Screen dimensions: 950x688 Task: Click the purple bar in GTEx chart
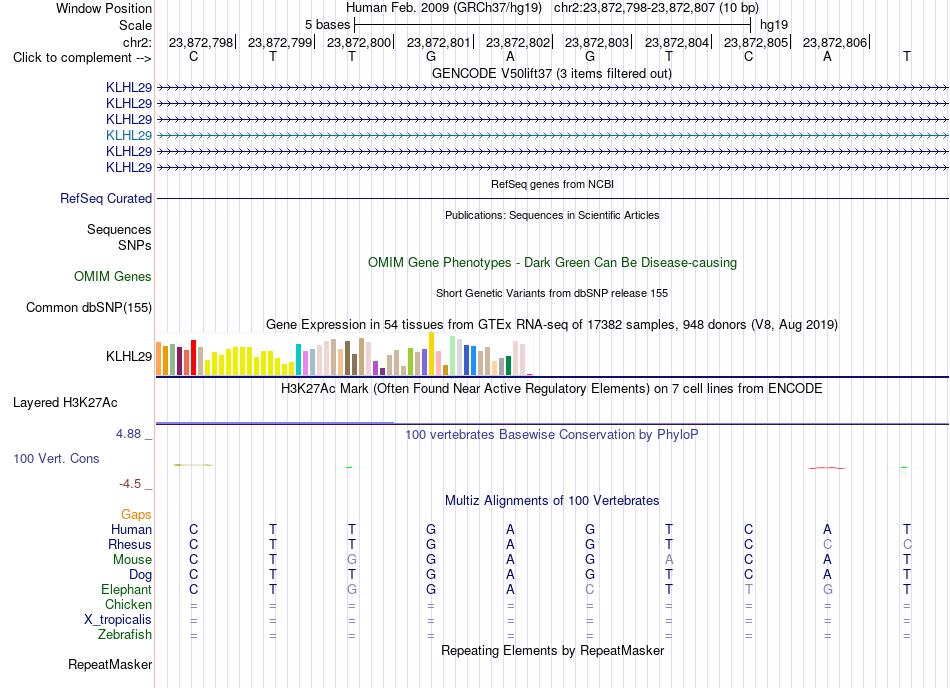[x=376, y=368]
